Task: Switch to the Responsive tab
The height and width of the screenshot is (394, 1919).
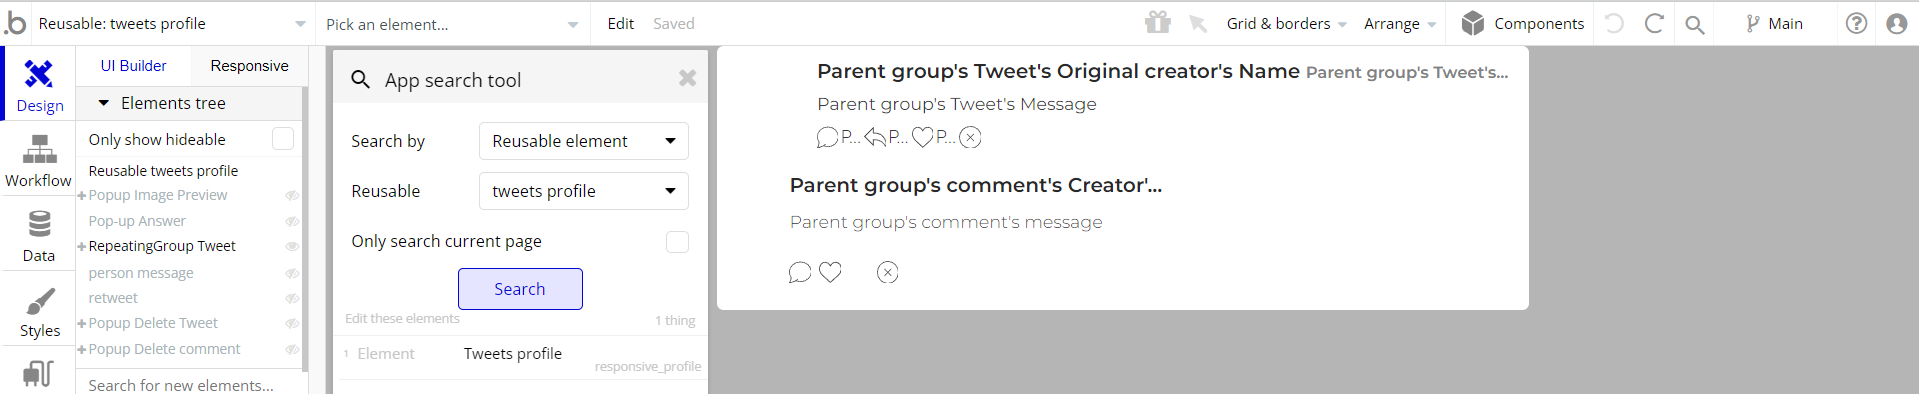Action: click(x=249, y=66)
